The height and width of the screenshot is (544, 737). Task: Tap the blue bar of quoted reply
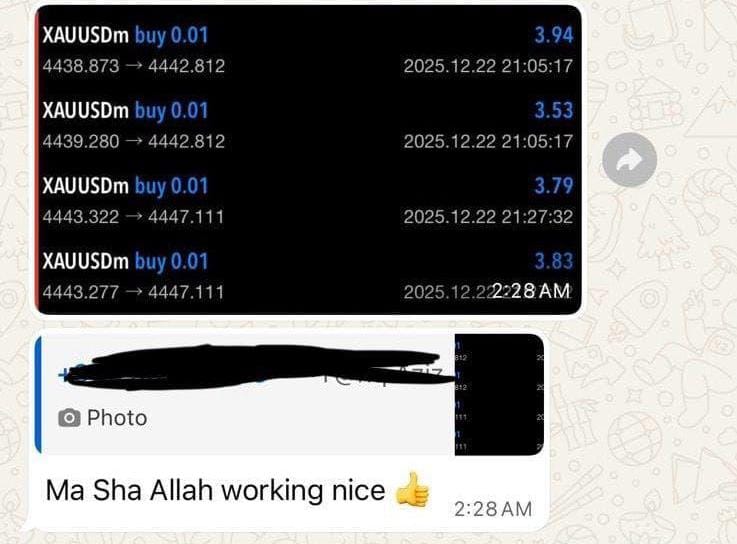38,394
